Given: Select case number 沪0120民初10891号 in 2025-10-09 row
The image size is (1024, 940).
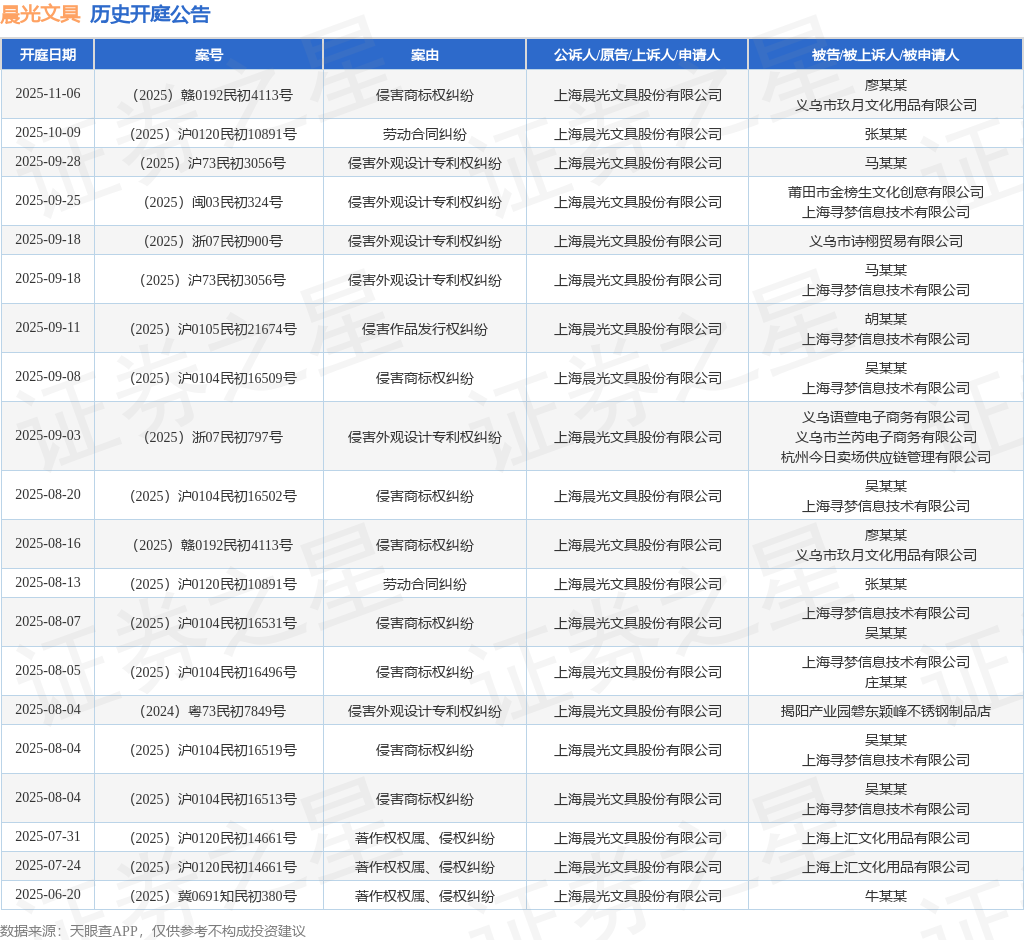Looking at the screenshot, I should tap(213, 135).
